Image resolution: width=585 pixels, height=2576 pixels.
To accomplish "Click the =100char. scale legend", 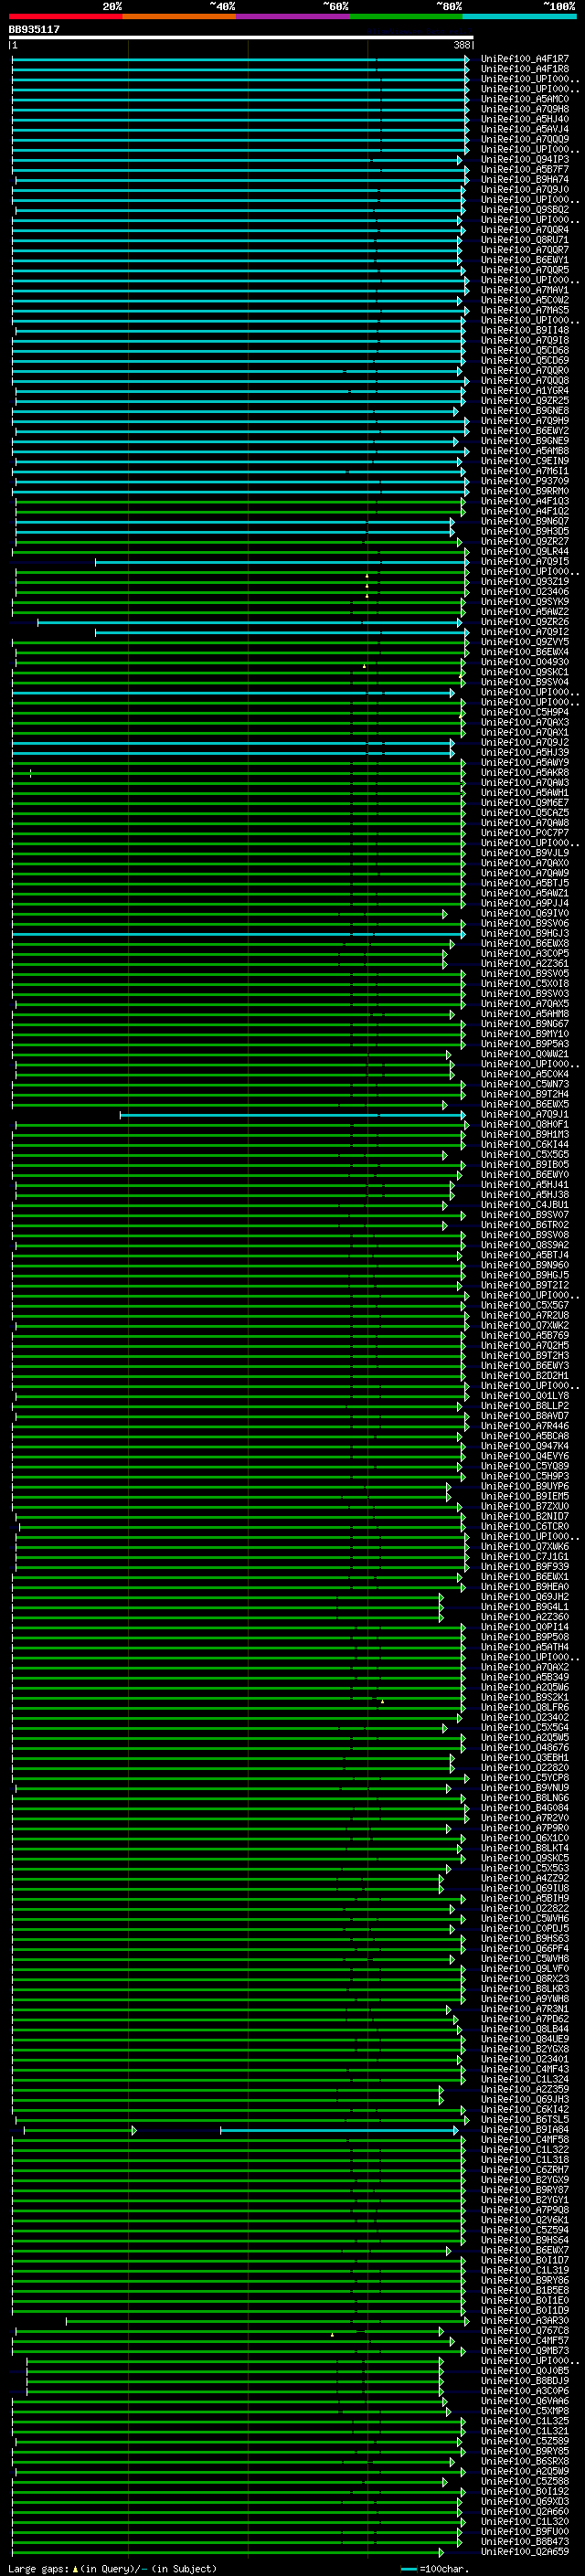I will pos(437,2568).
